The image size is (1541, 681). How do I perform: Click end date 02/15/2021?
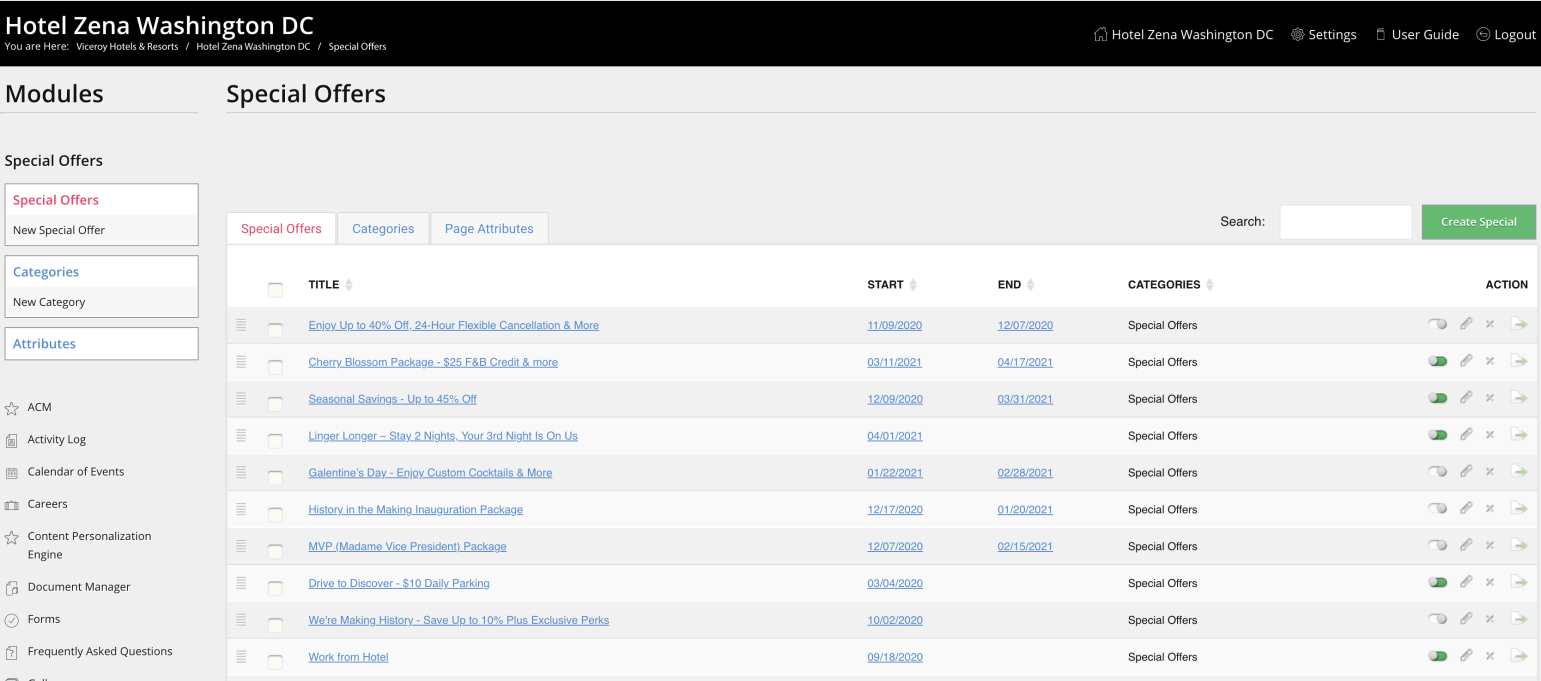coord(1025,546)
